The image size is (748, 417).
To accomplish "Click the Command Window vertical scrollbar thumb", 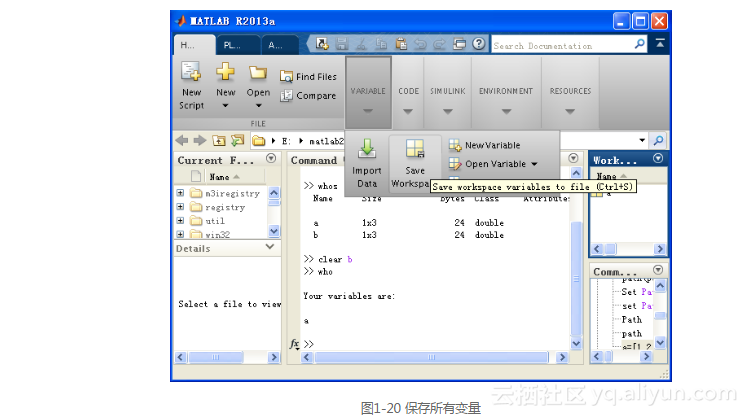I will (x=576, y=279).
